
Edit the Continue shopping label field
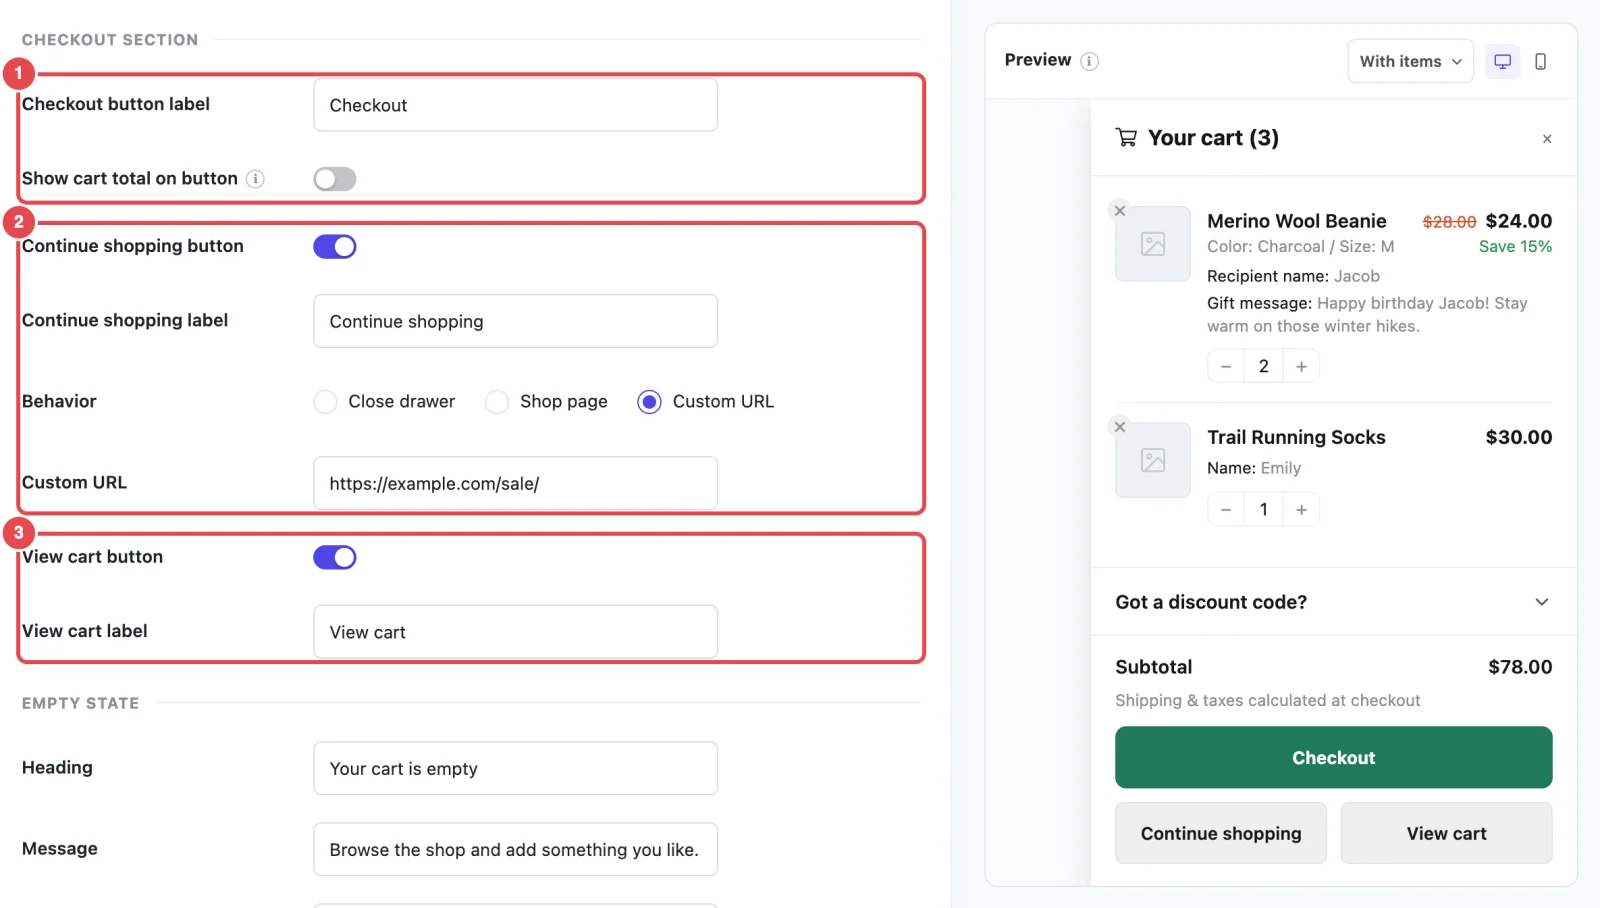[x=516, y=321]
